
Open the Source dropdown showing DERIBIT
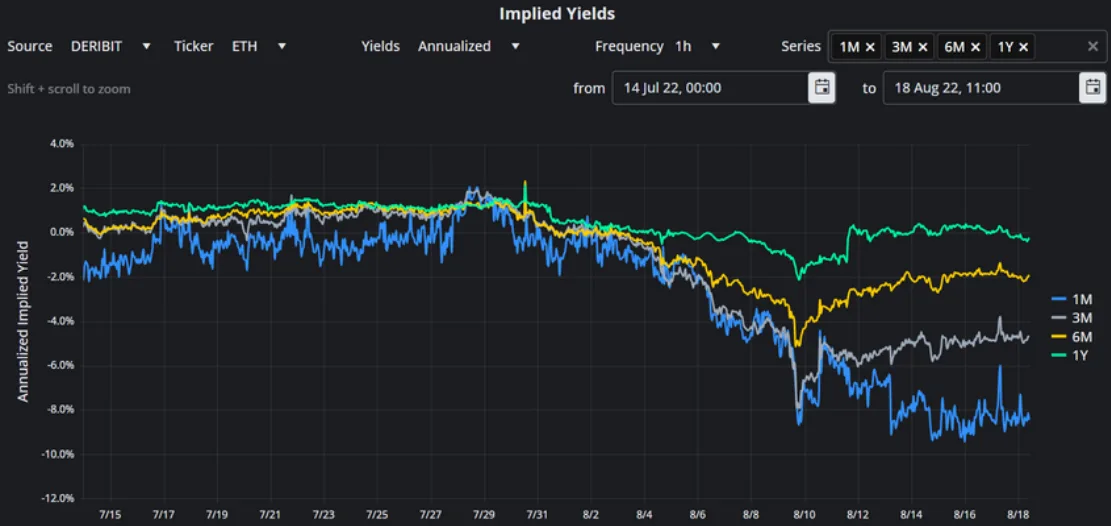coord(111,46)
